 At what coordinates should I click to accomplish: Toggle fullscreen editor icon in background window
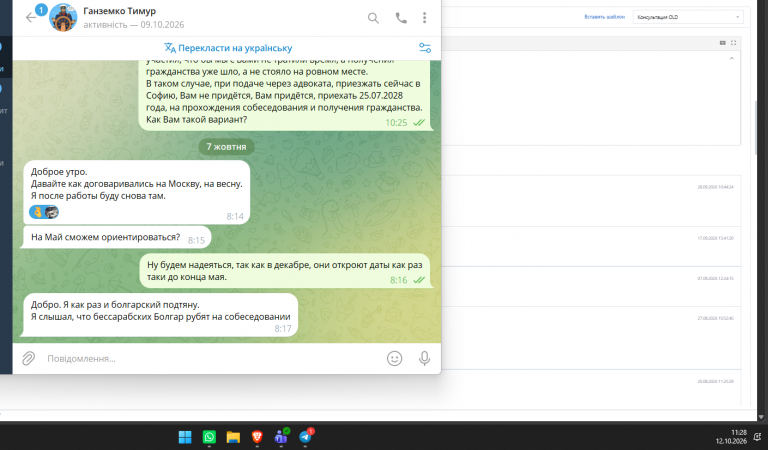[x=733, y=43]
